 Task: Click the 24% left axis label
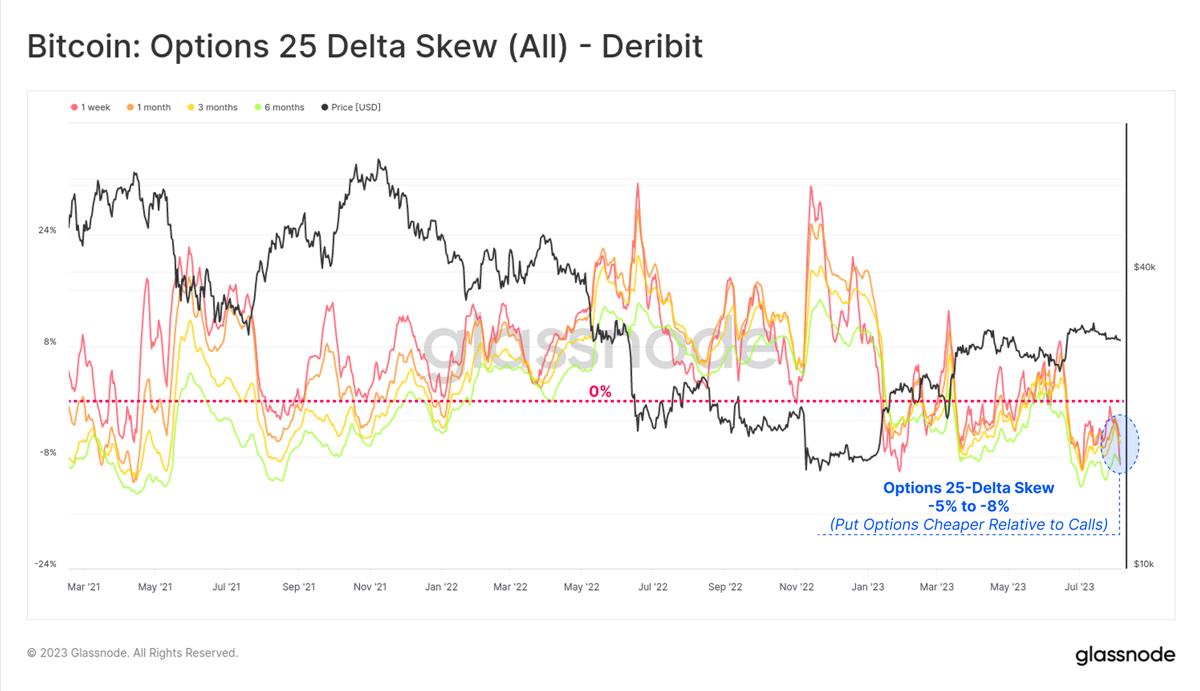(46, 230)
